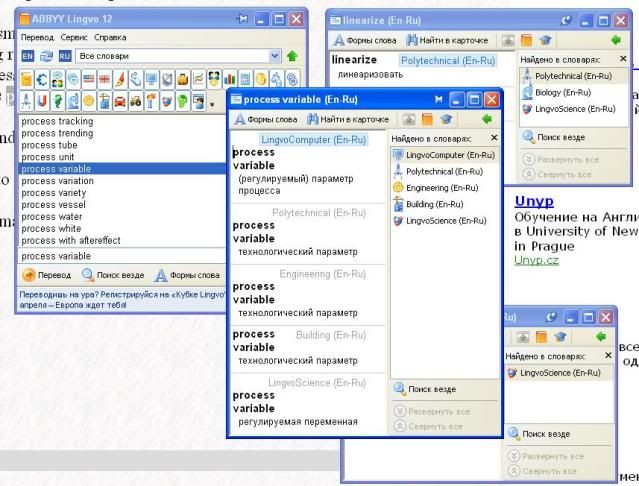Select the briefcase business dictionary icon
The height and width of the screenshot is (486, 639).
coord(183,79)
